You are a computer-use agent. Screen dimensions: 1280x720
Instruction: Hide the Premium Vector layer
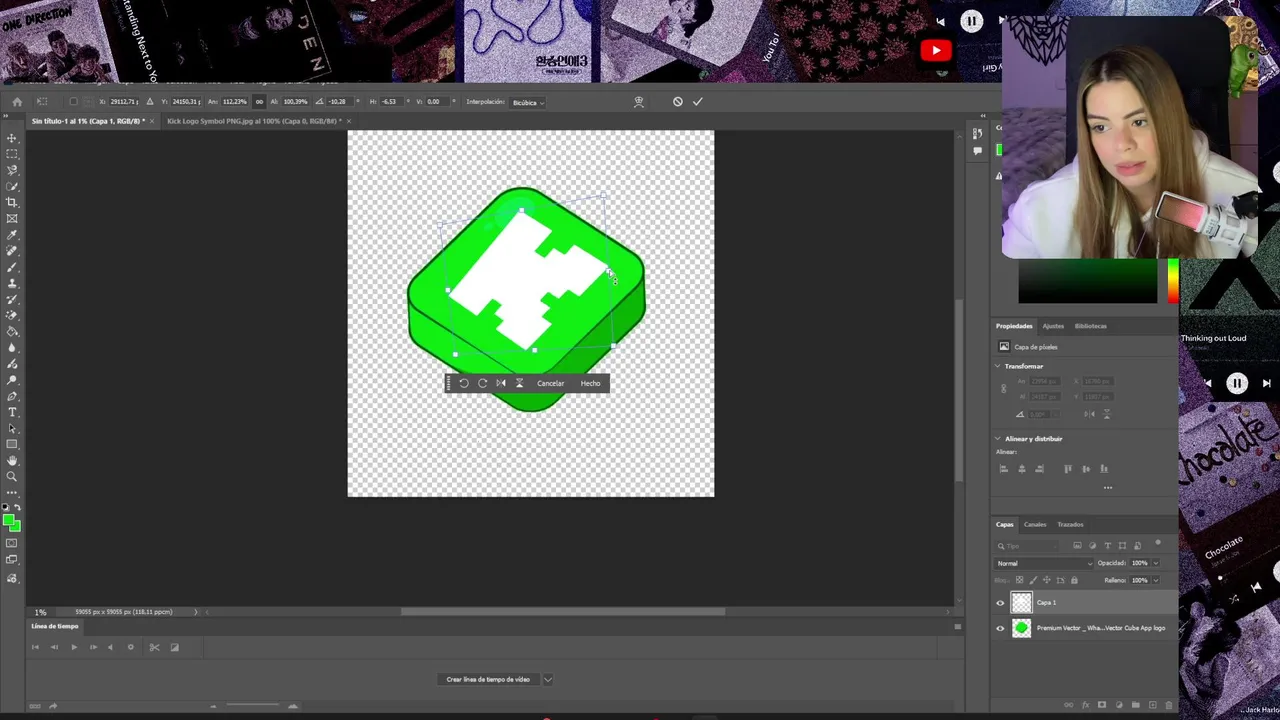pos(1000,628)
